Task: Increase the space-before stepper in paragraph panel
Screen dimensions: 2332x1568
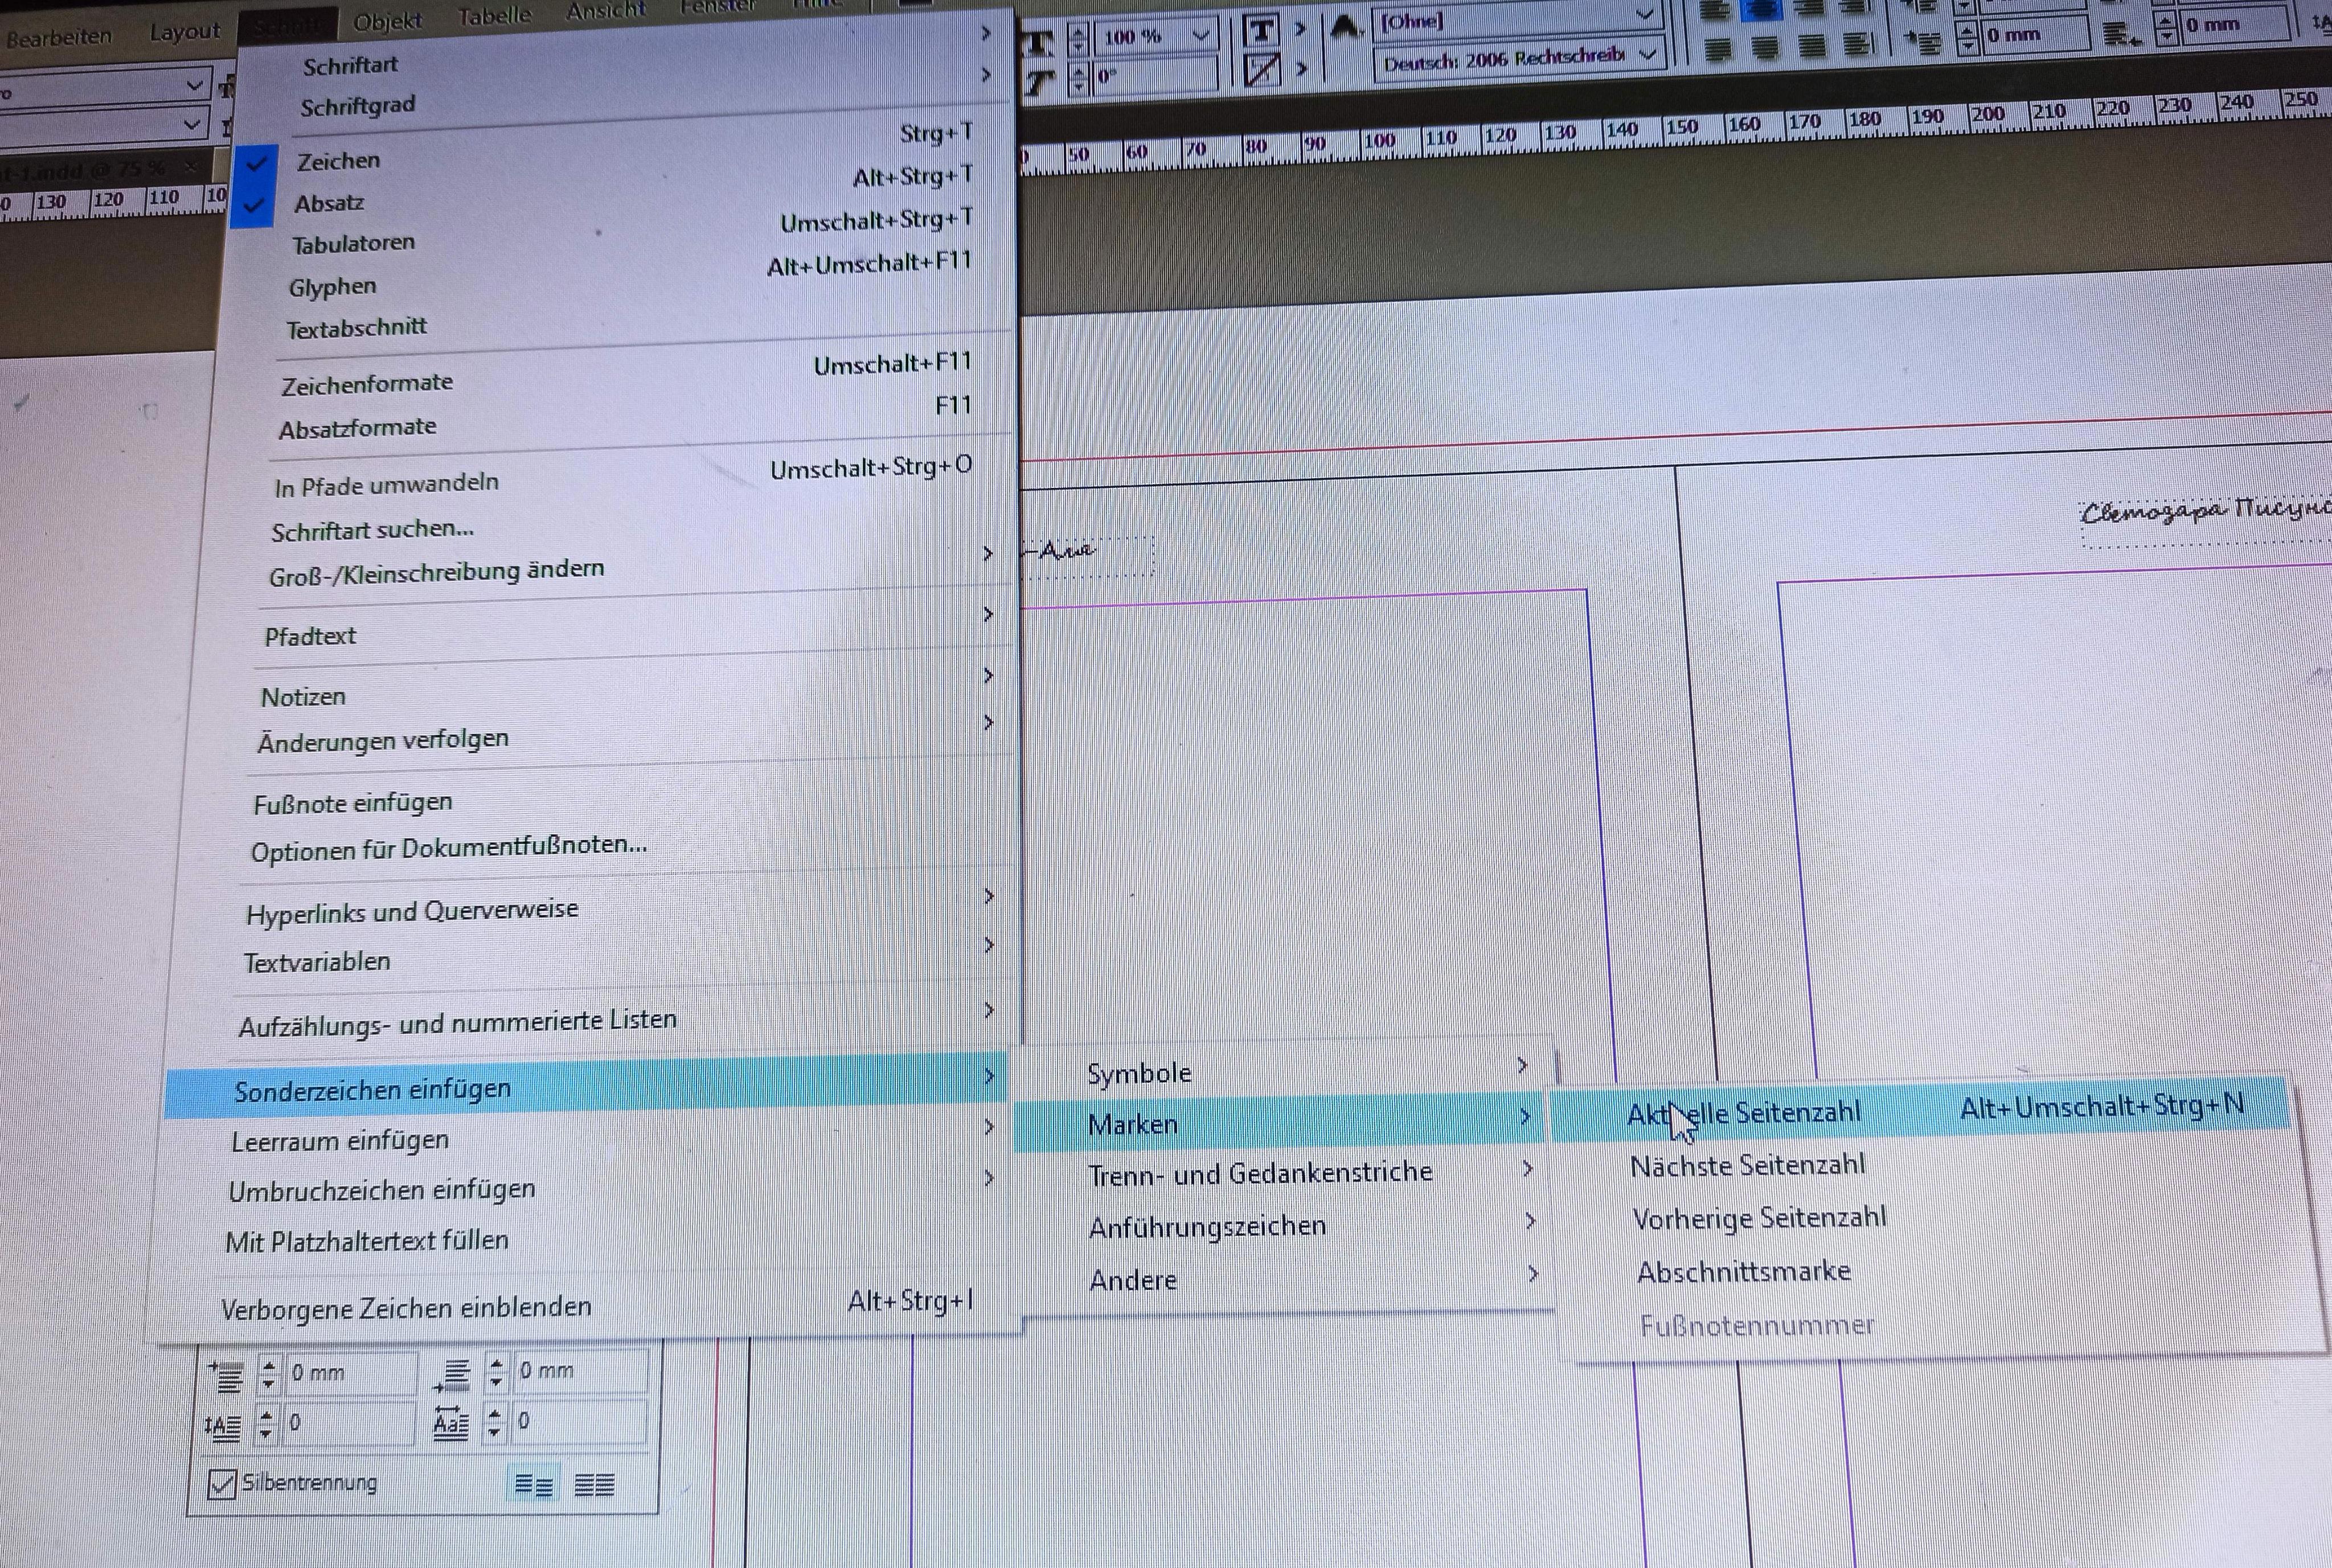Action: point(269,1365)
